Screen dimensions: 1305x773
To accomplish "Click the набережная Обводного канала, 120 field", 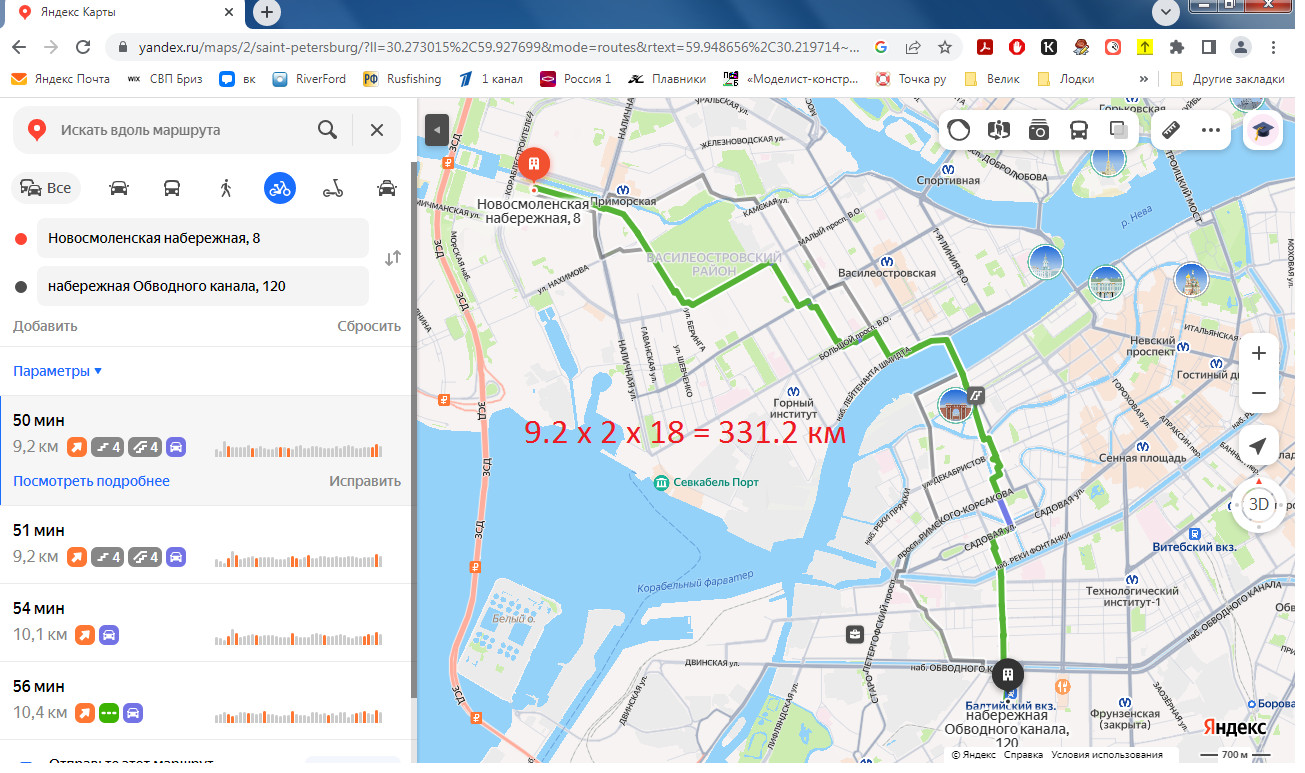I will (203, 286).
